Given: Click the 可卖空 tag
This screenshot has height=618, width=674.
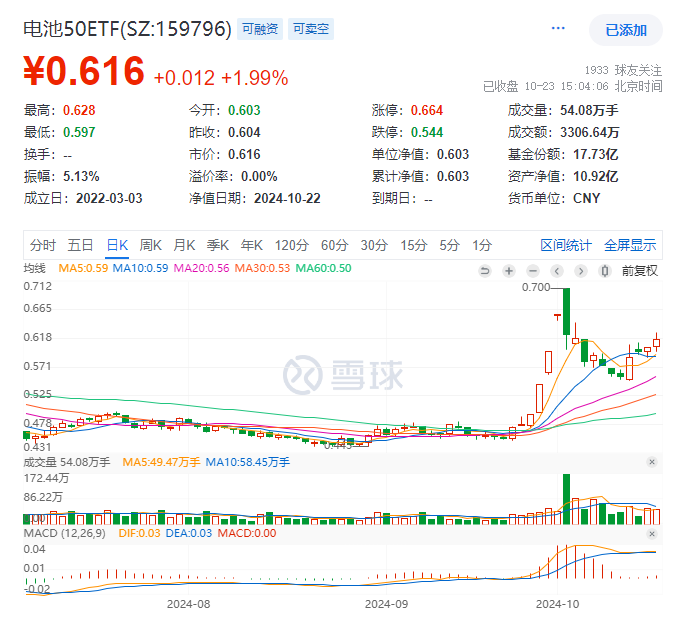Looking at the screenshot, I should [x=311, y=29].
